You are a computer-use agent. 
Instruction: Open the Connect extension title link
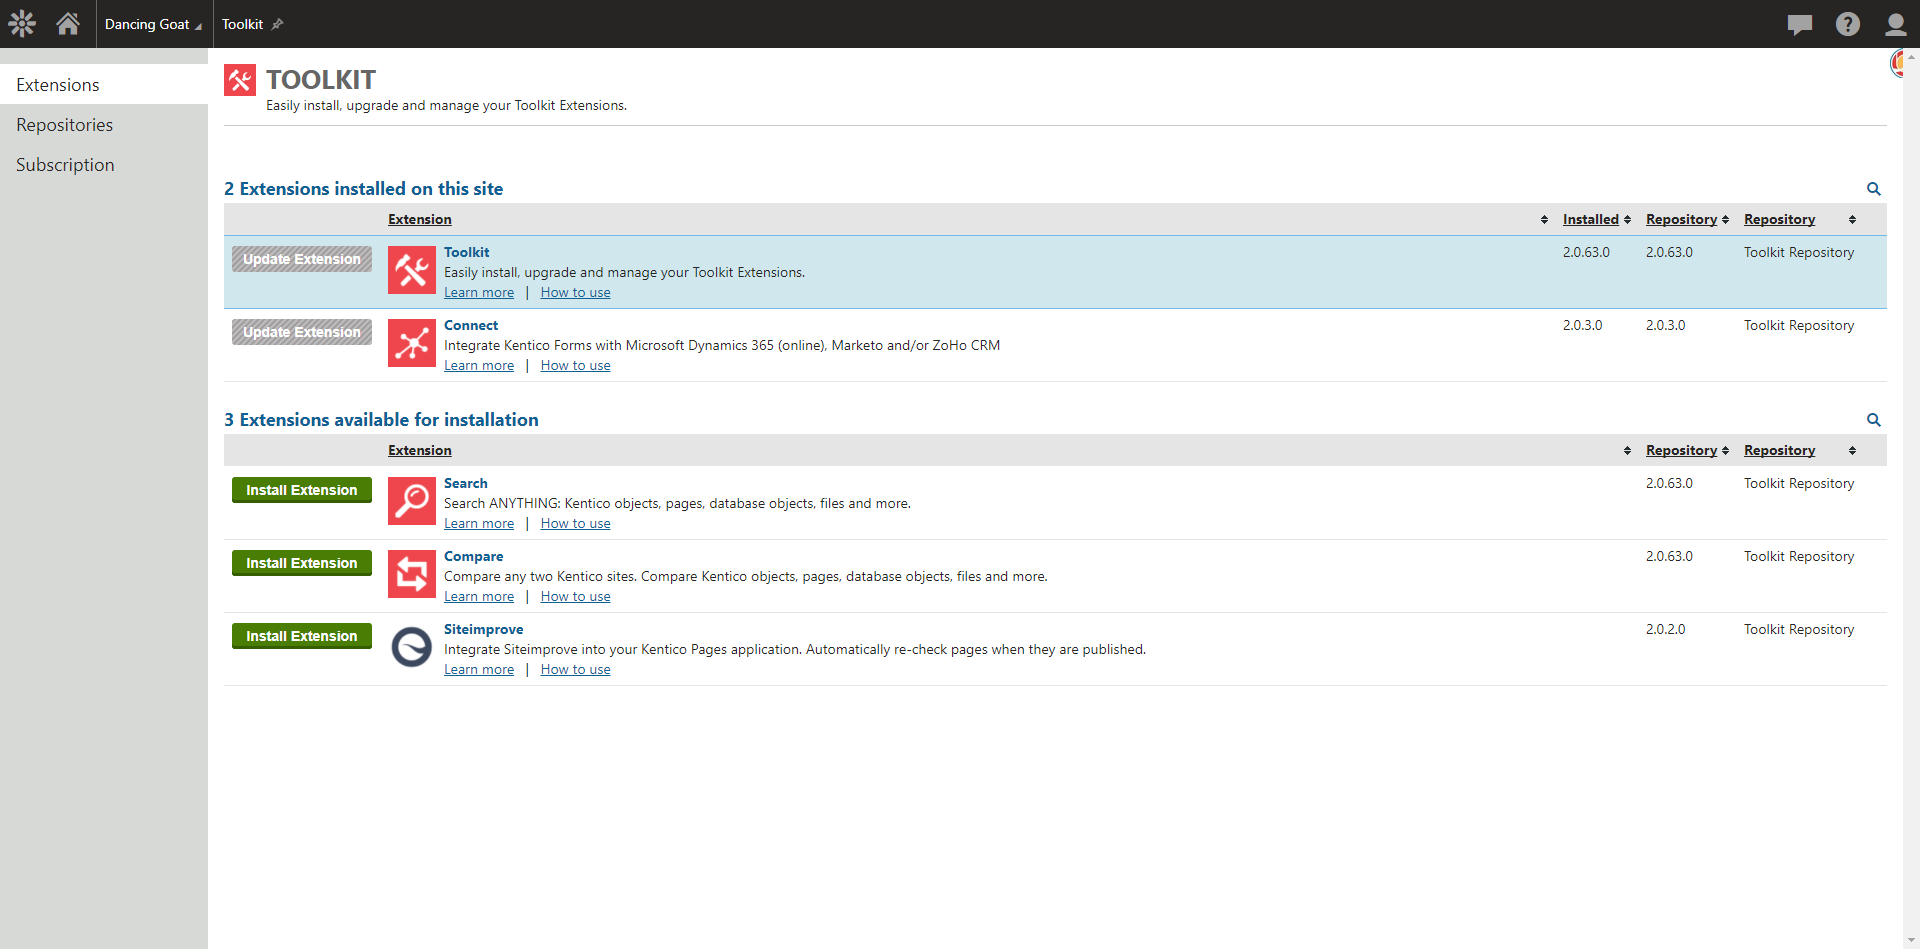(x=471, y=325)
